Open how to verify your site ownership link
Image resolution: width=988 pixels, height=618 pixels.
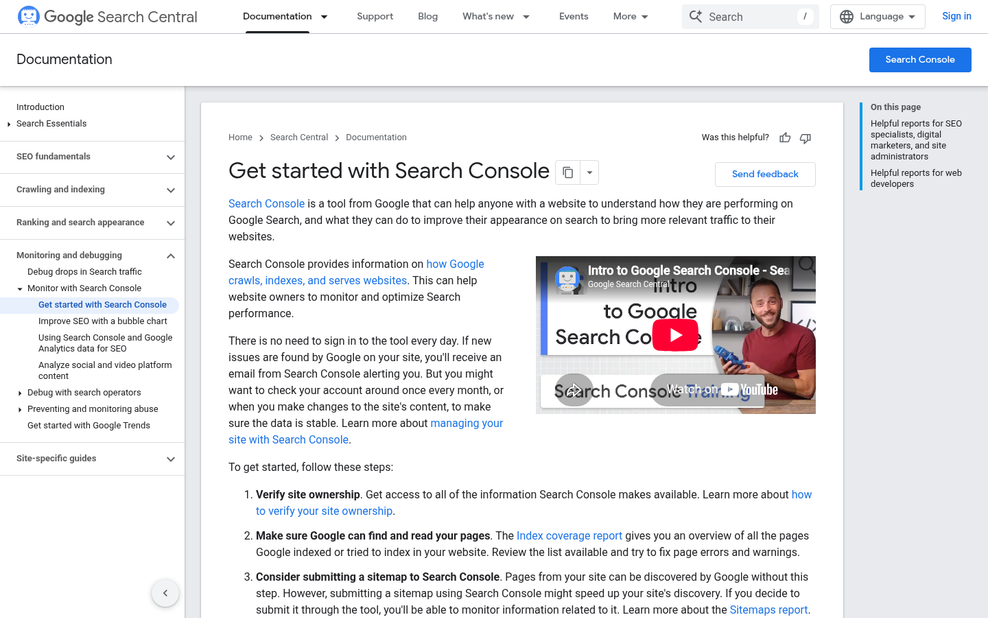pyautogui.click(x=534, y=503)
